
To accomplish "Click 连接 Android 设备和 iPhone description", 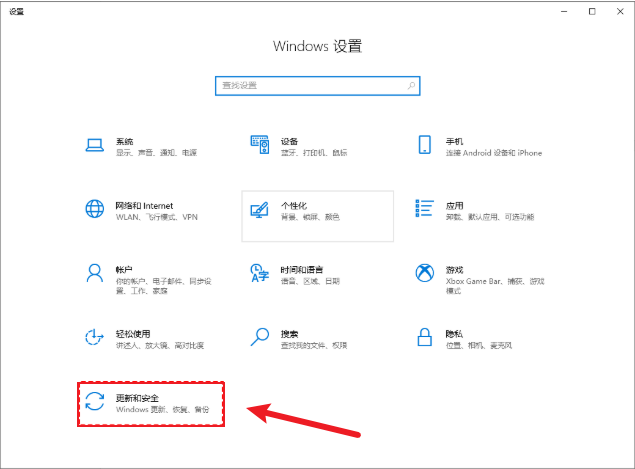I will pyautogui.click(x=494, y=153).
